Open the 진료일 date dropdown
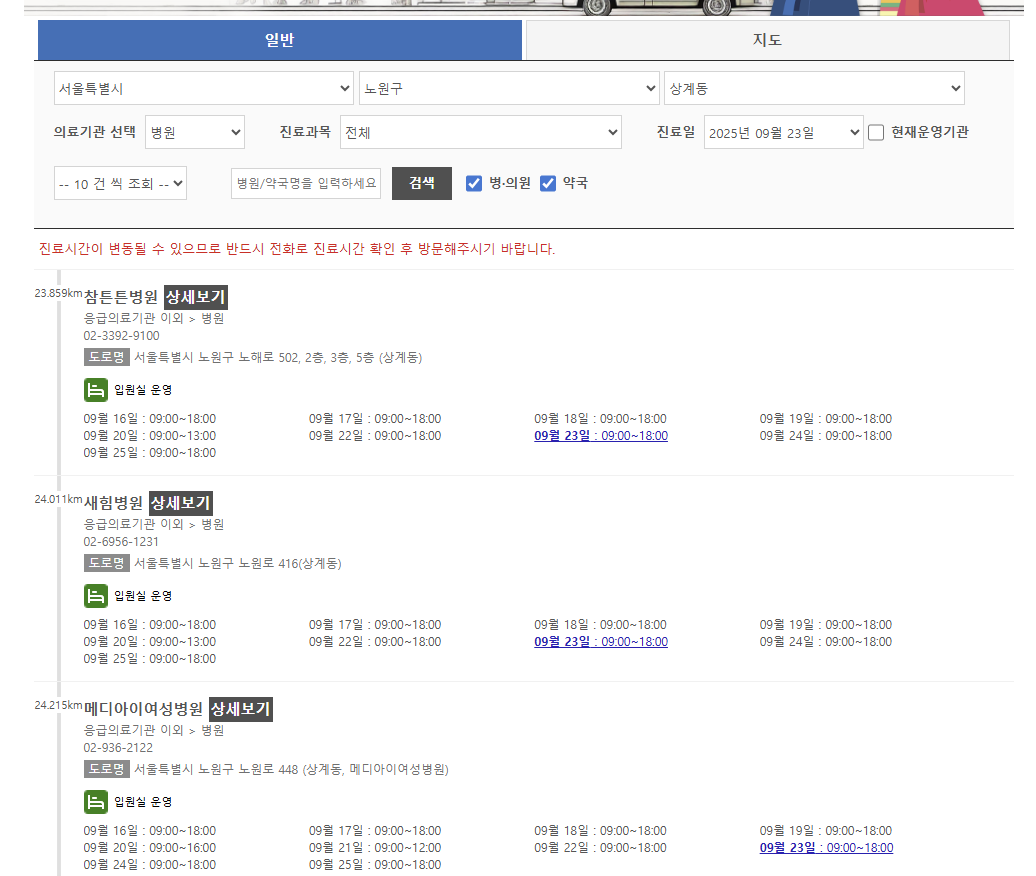1036x876 pixels. coord(784,131)
